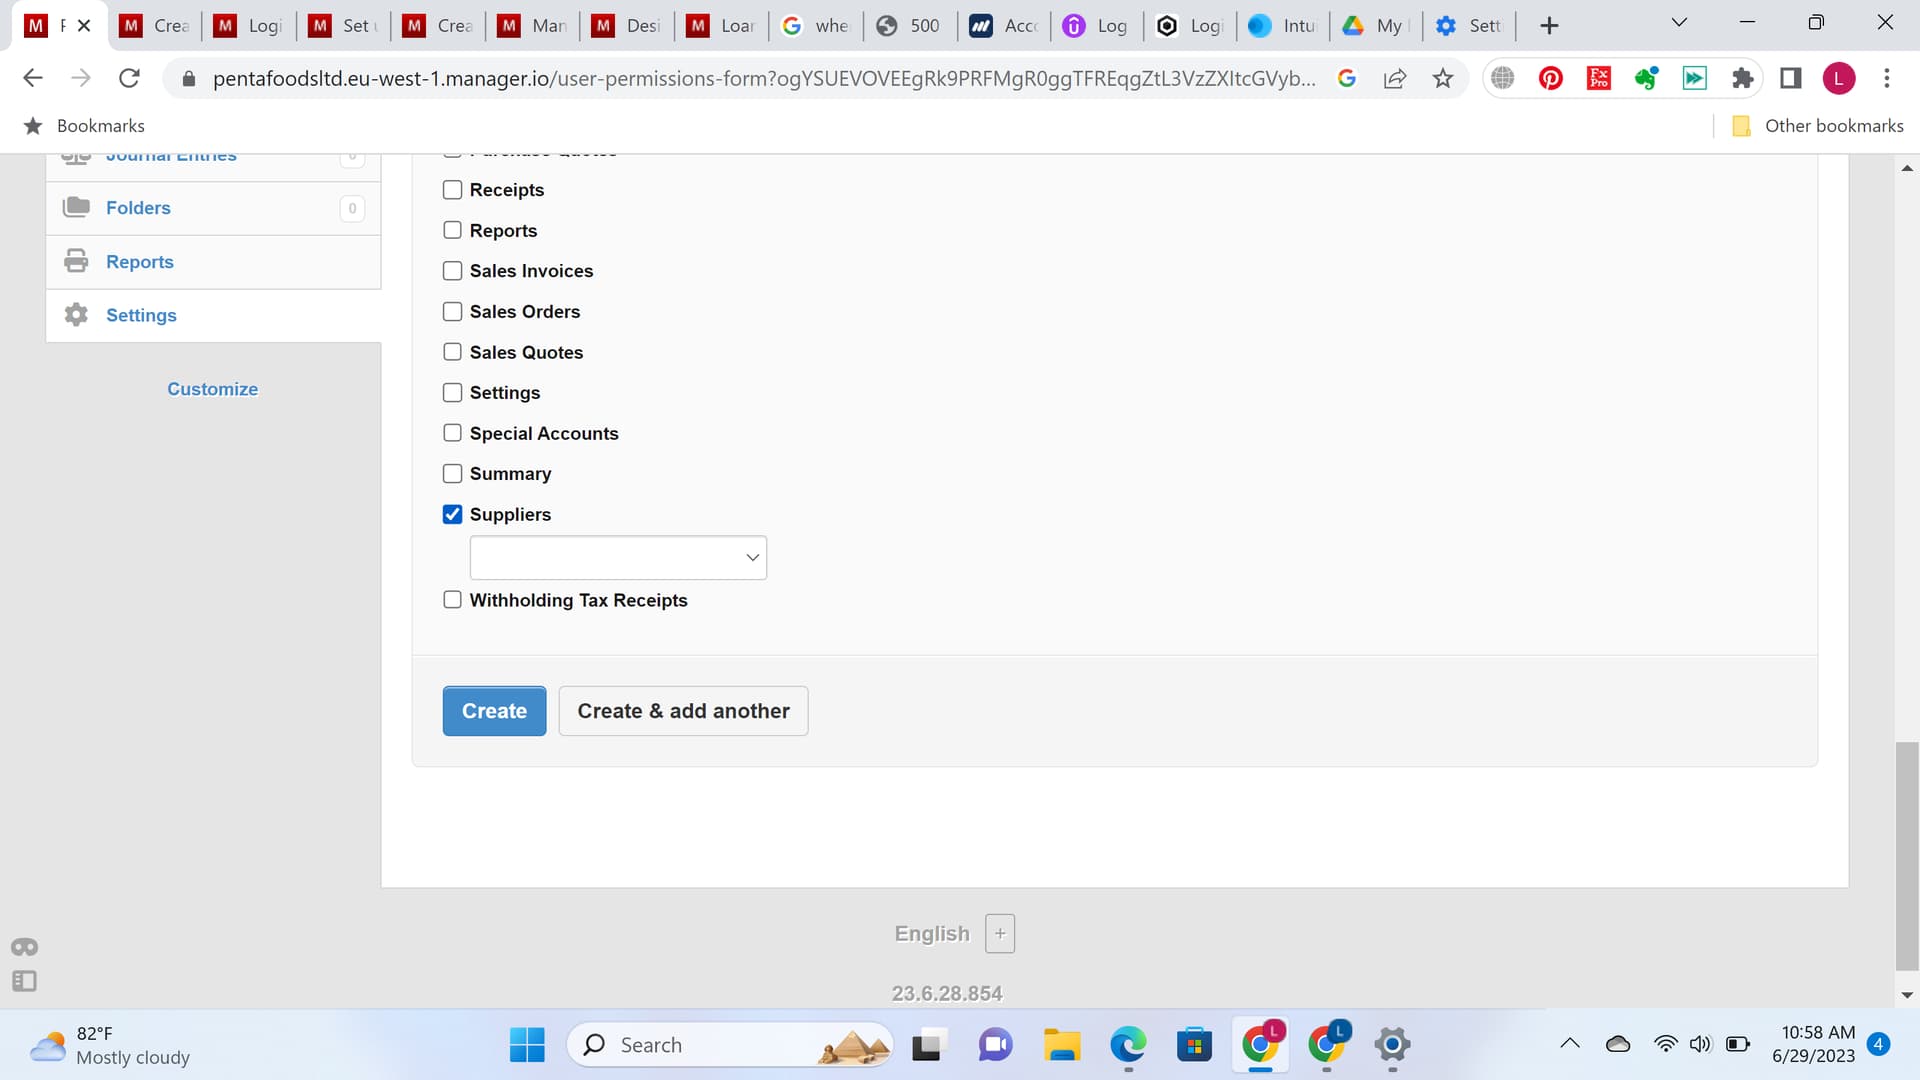Click the bookmark star icon in address bar
Image resolution: width=1920 pixels, height=1080 pixels.
pos(1442,78)
